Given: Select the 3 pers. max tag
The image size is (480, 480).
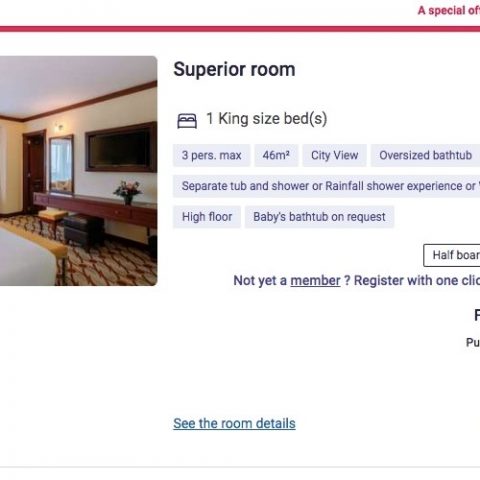Looking at the screenshot, I should pos(211,155).
